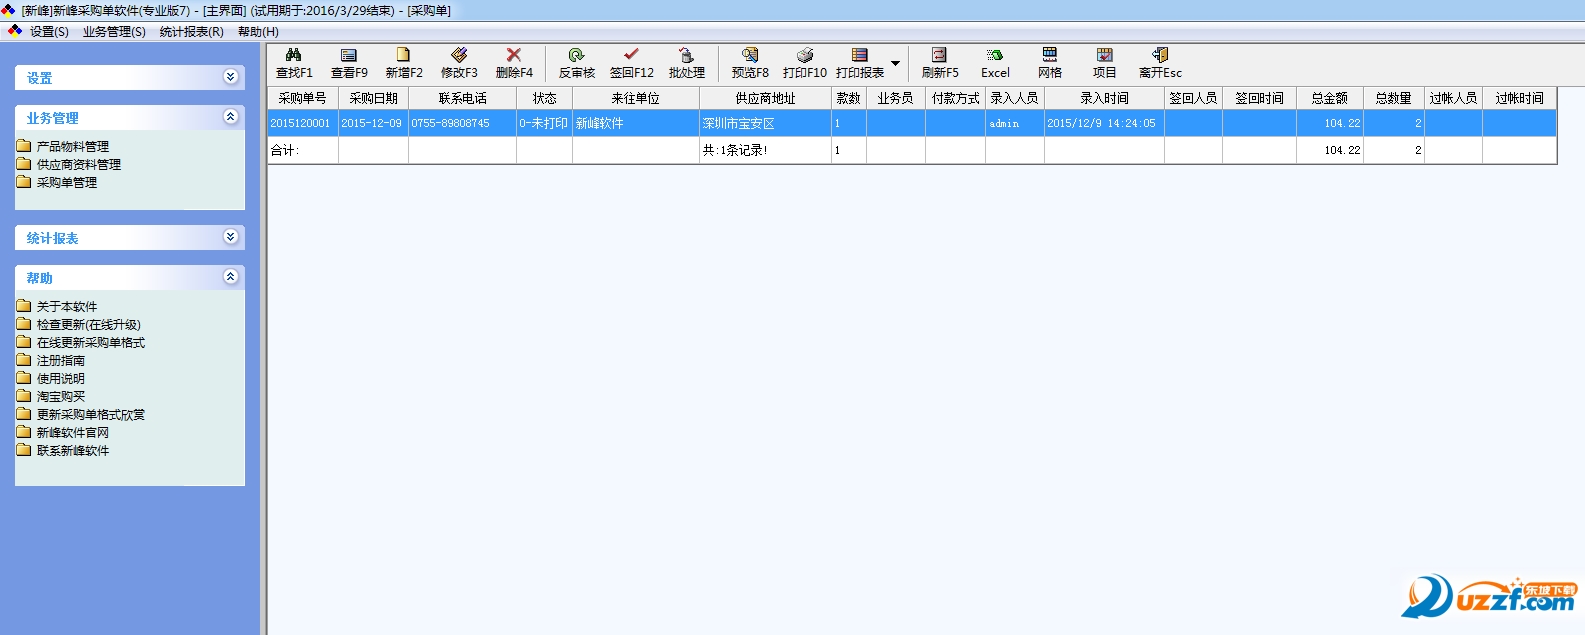
Task: Click the 深圳市宝安区 address cell
Action: click(x=766, y=123)
